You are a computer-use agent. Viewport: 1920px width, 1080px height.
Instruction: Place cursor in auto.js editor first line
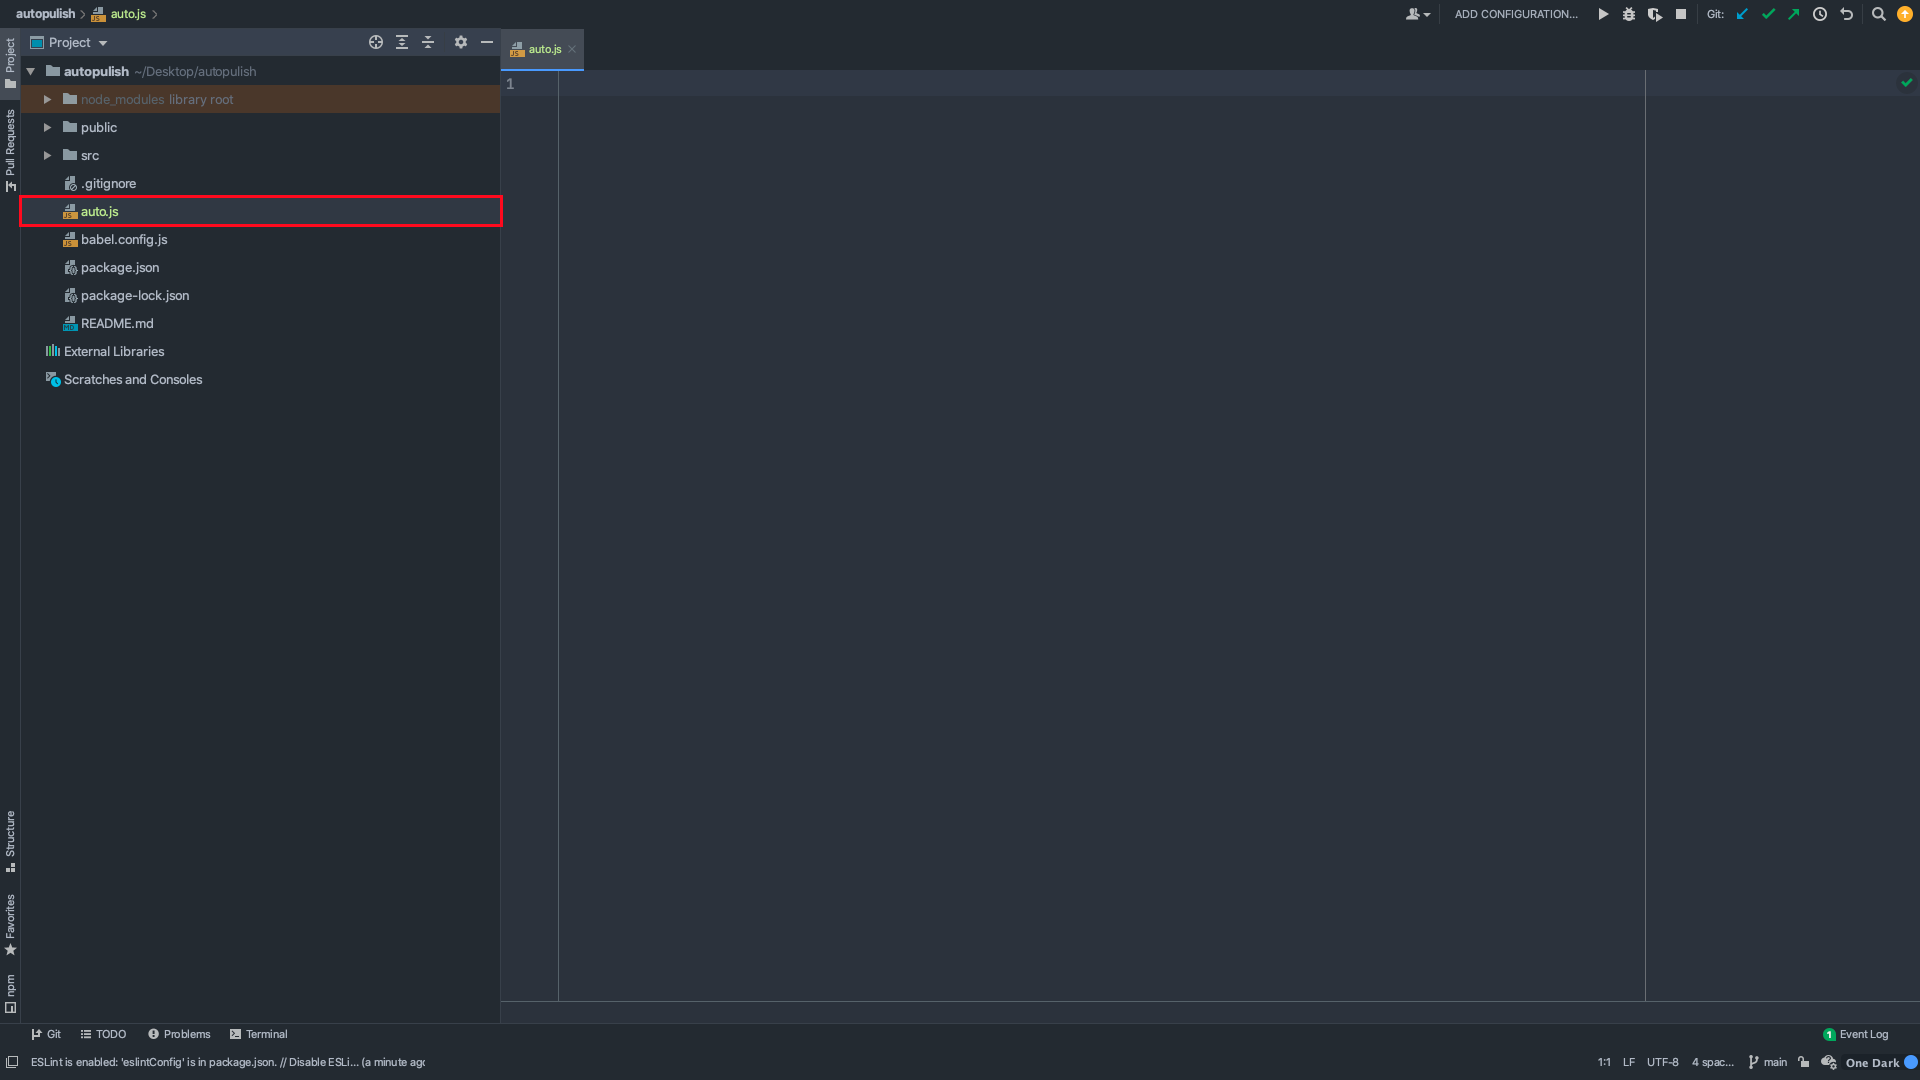[1100, 84]
